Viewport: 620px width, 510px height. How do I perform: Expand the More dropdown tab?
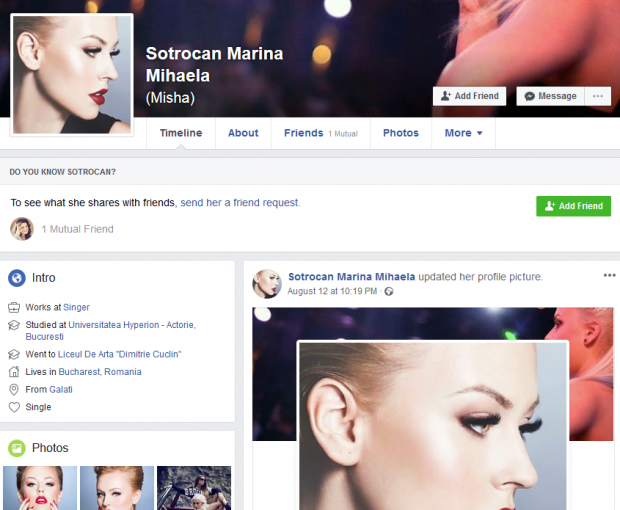(x=463, y=133)
